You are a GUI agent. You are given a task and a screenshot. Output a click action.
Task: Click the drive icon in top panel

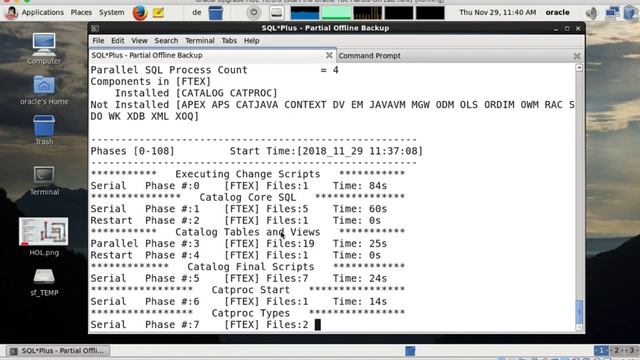276,13
